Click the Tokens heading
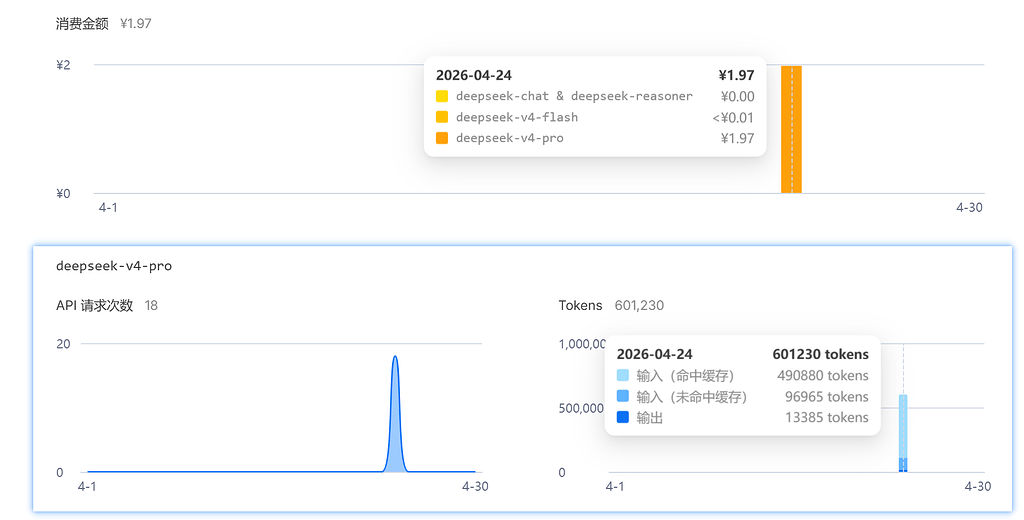1024x520 pixels. pyautogui.click(x=581, y=305)
